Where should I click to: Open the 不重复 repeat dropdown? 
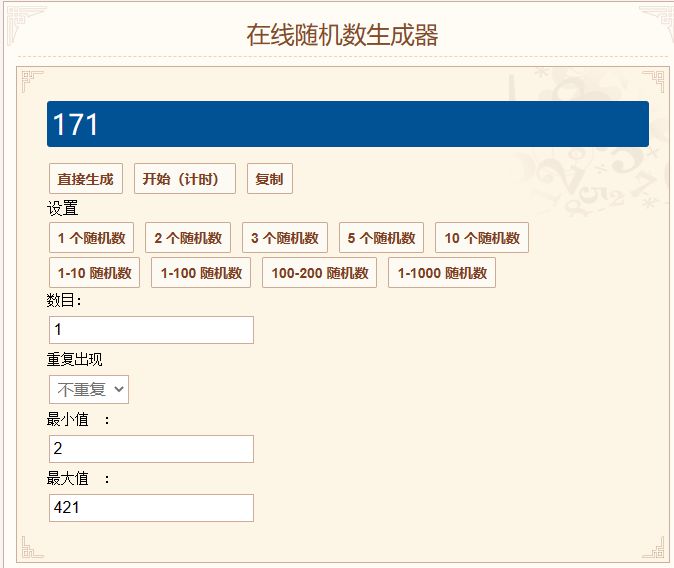[89, 390]
